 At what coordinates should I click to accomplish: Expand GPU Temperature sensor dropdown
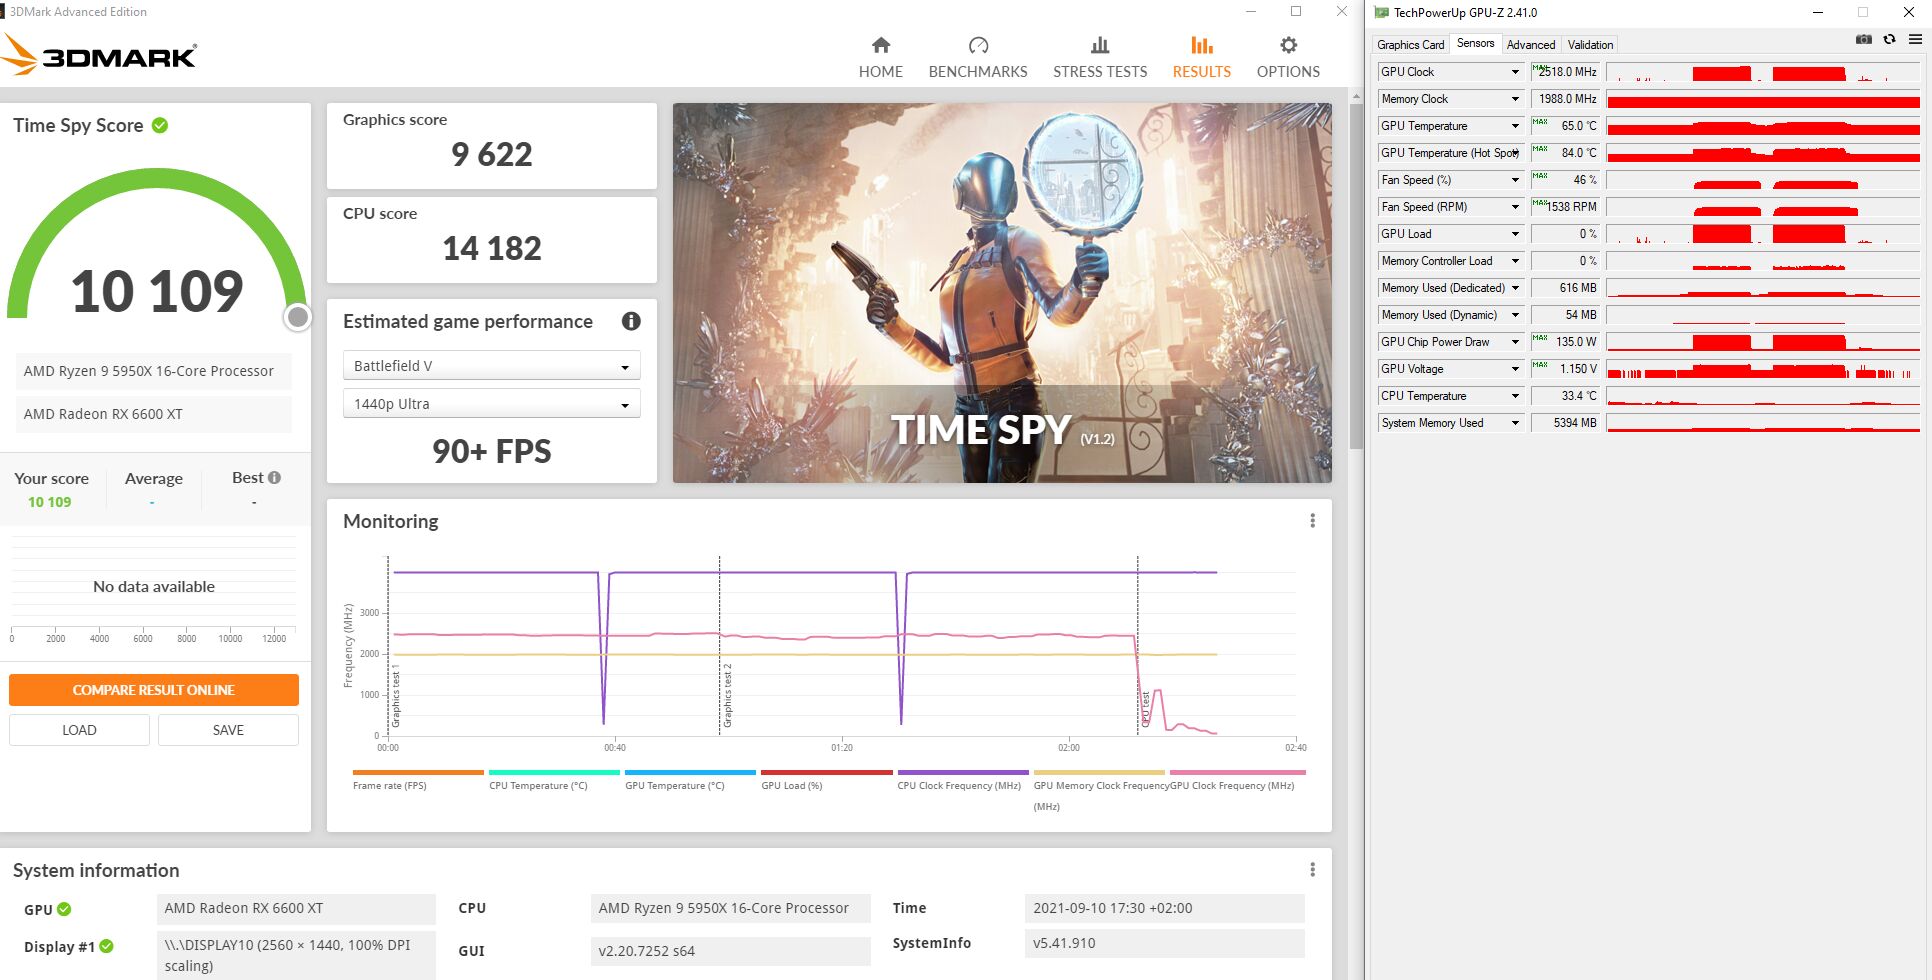1515,126
